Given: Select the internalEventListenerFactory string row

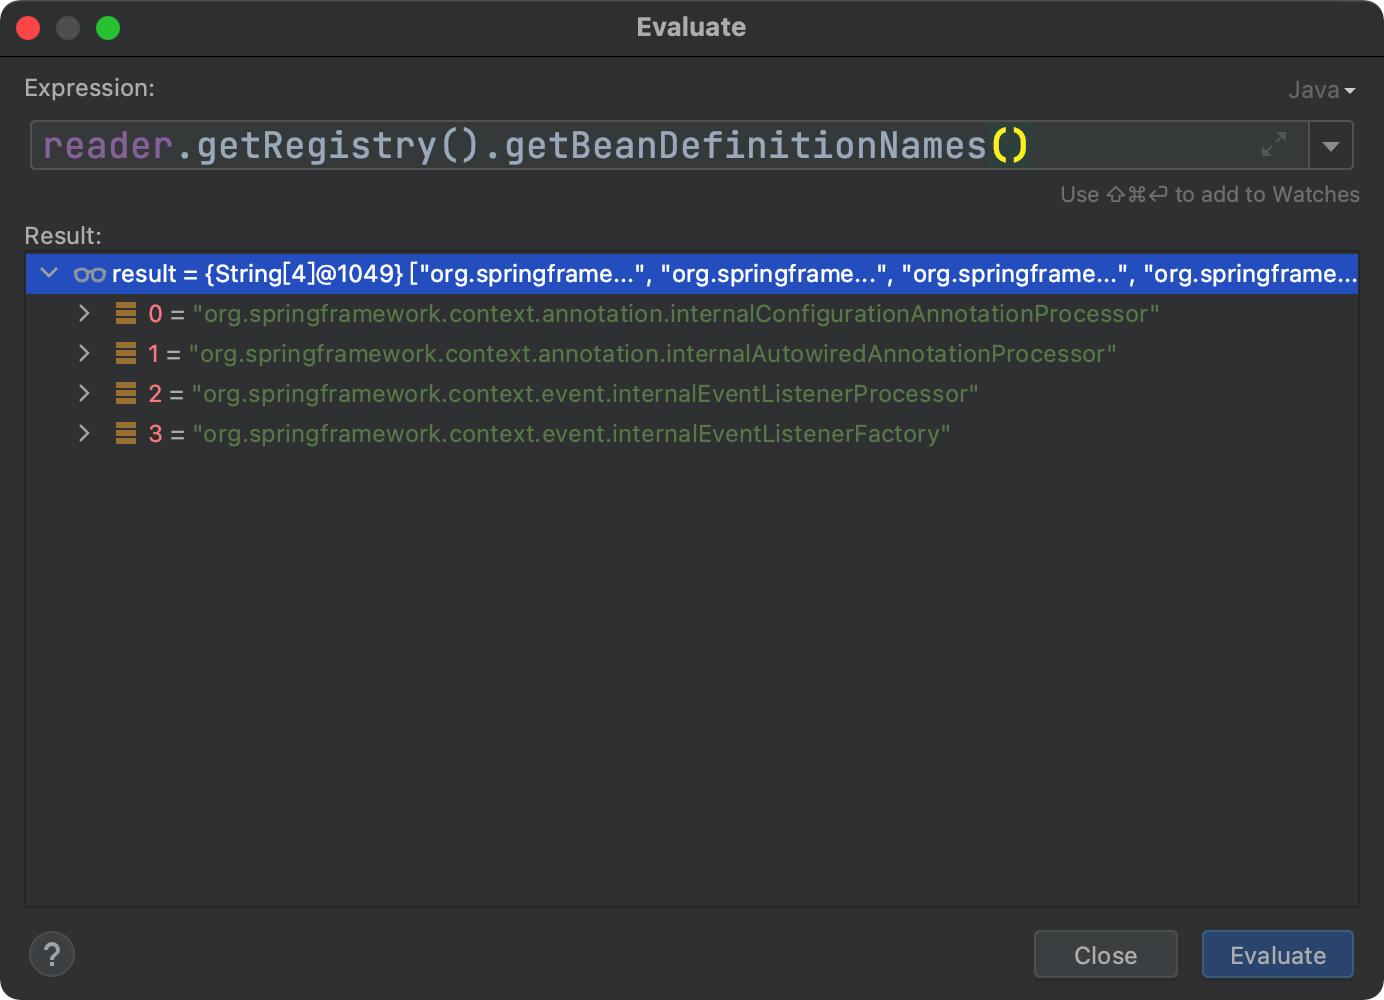Looking at the screenshot, I should coord(570,434).
